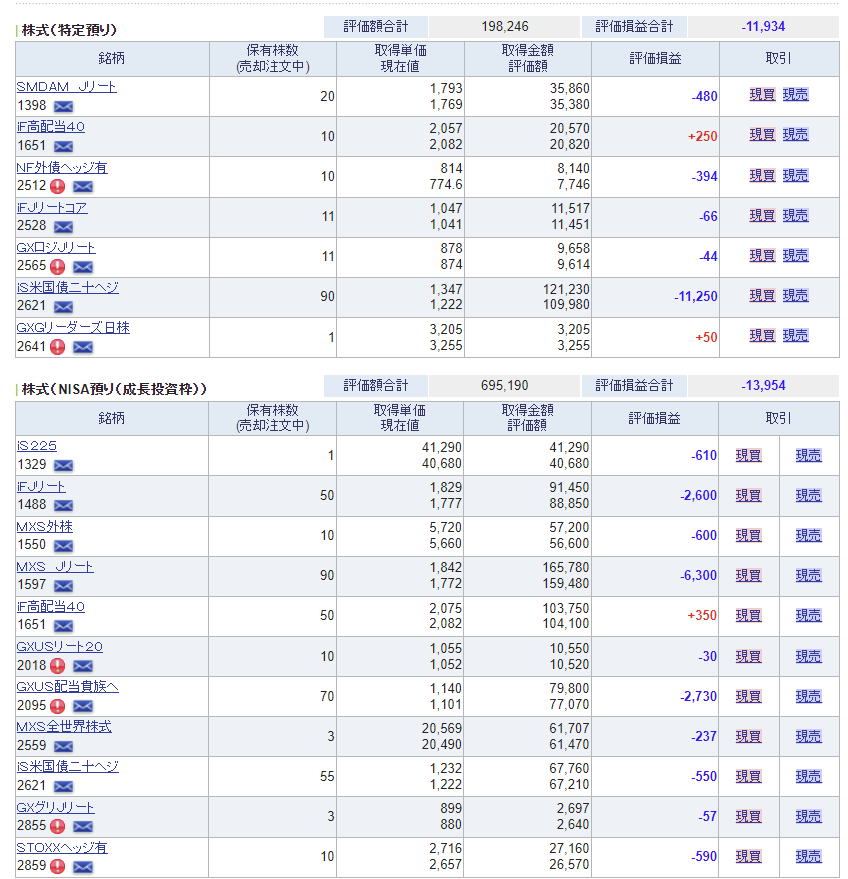Click red alert icon beside code 2565
The image size is (848, 879).
pos(57,266)
